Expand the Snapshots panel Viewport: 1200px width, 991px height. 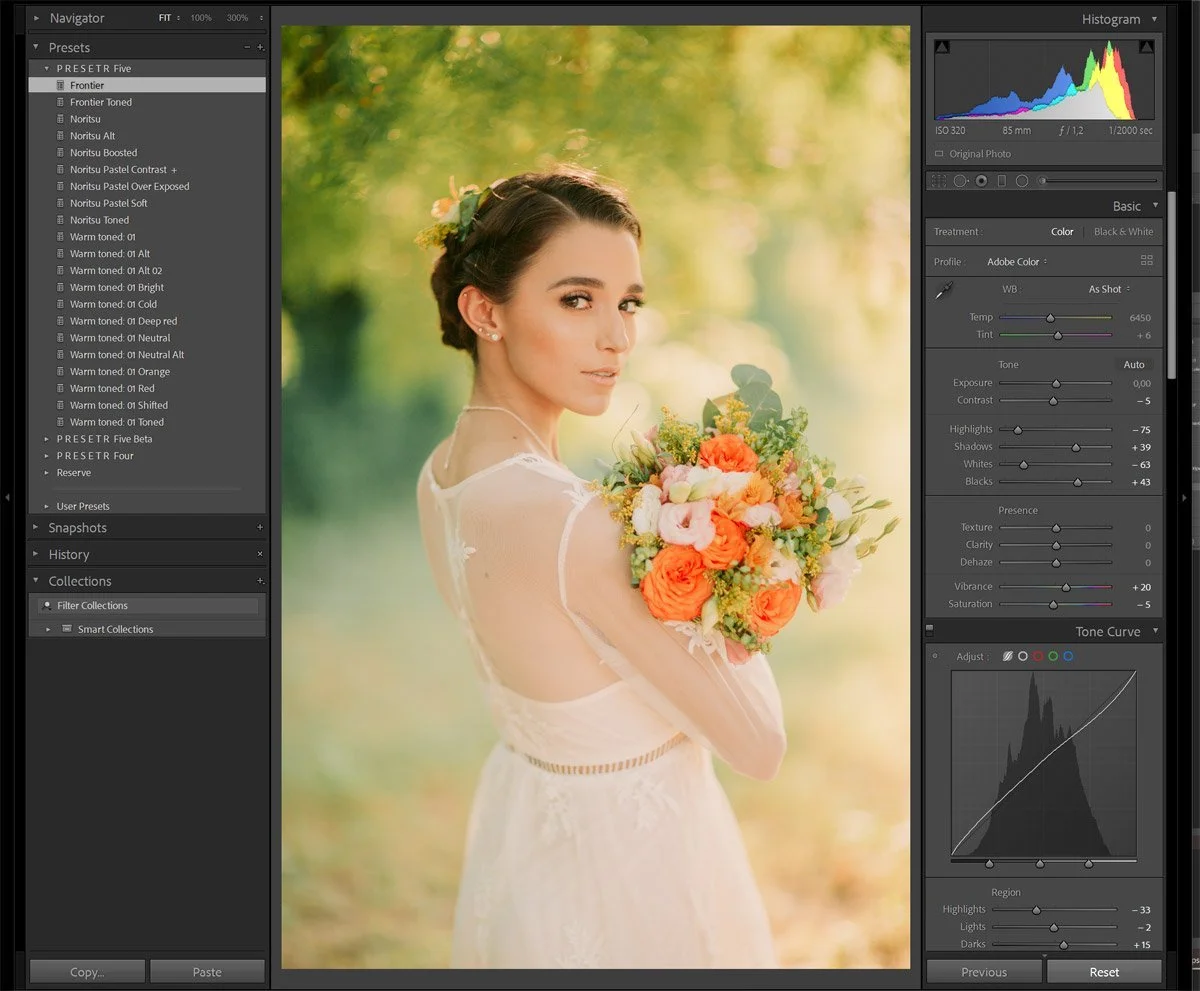(75, 527)
